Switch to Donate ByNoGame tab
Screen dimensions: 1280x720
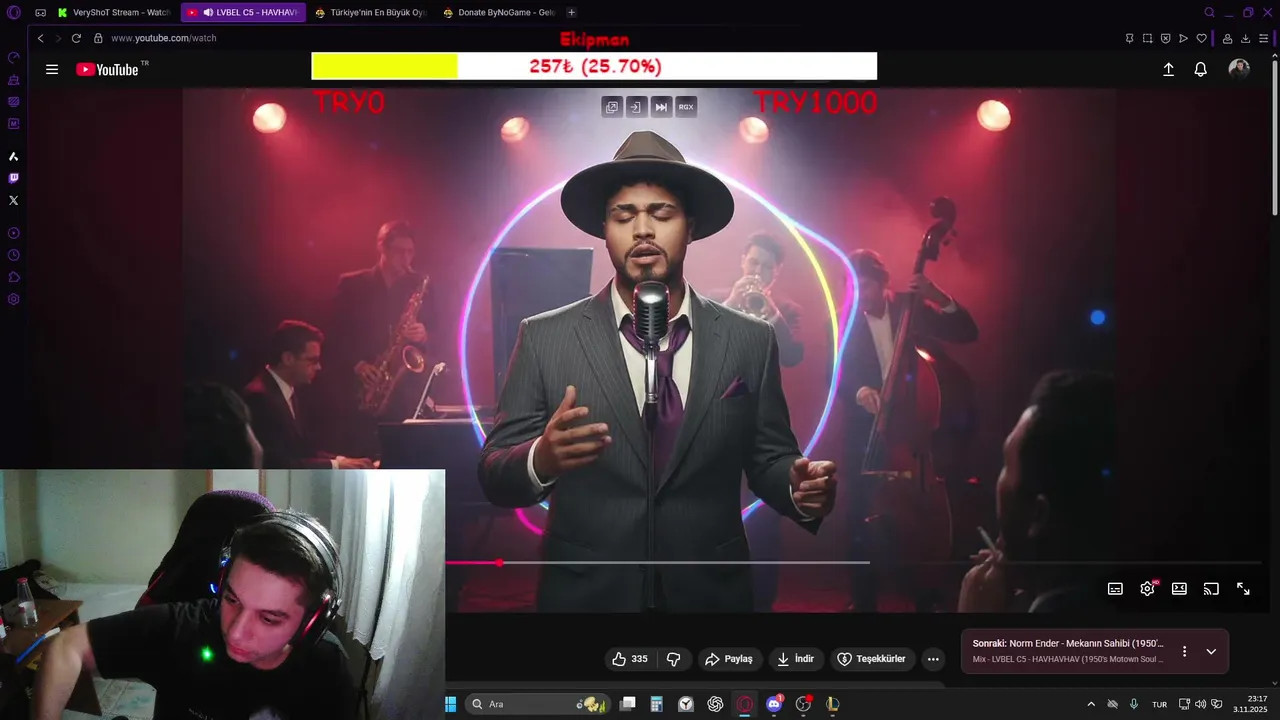(499, 12)
